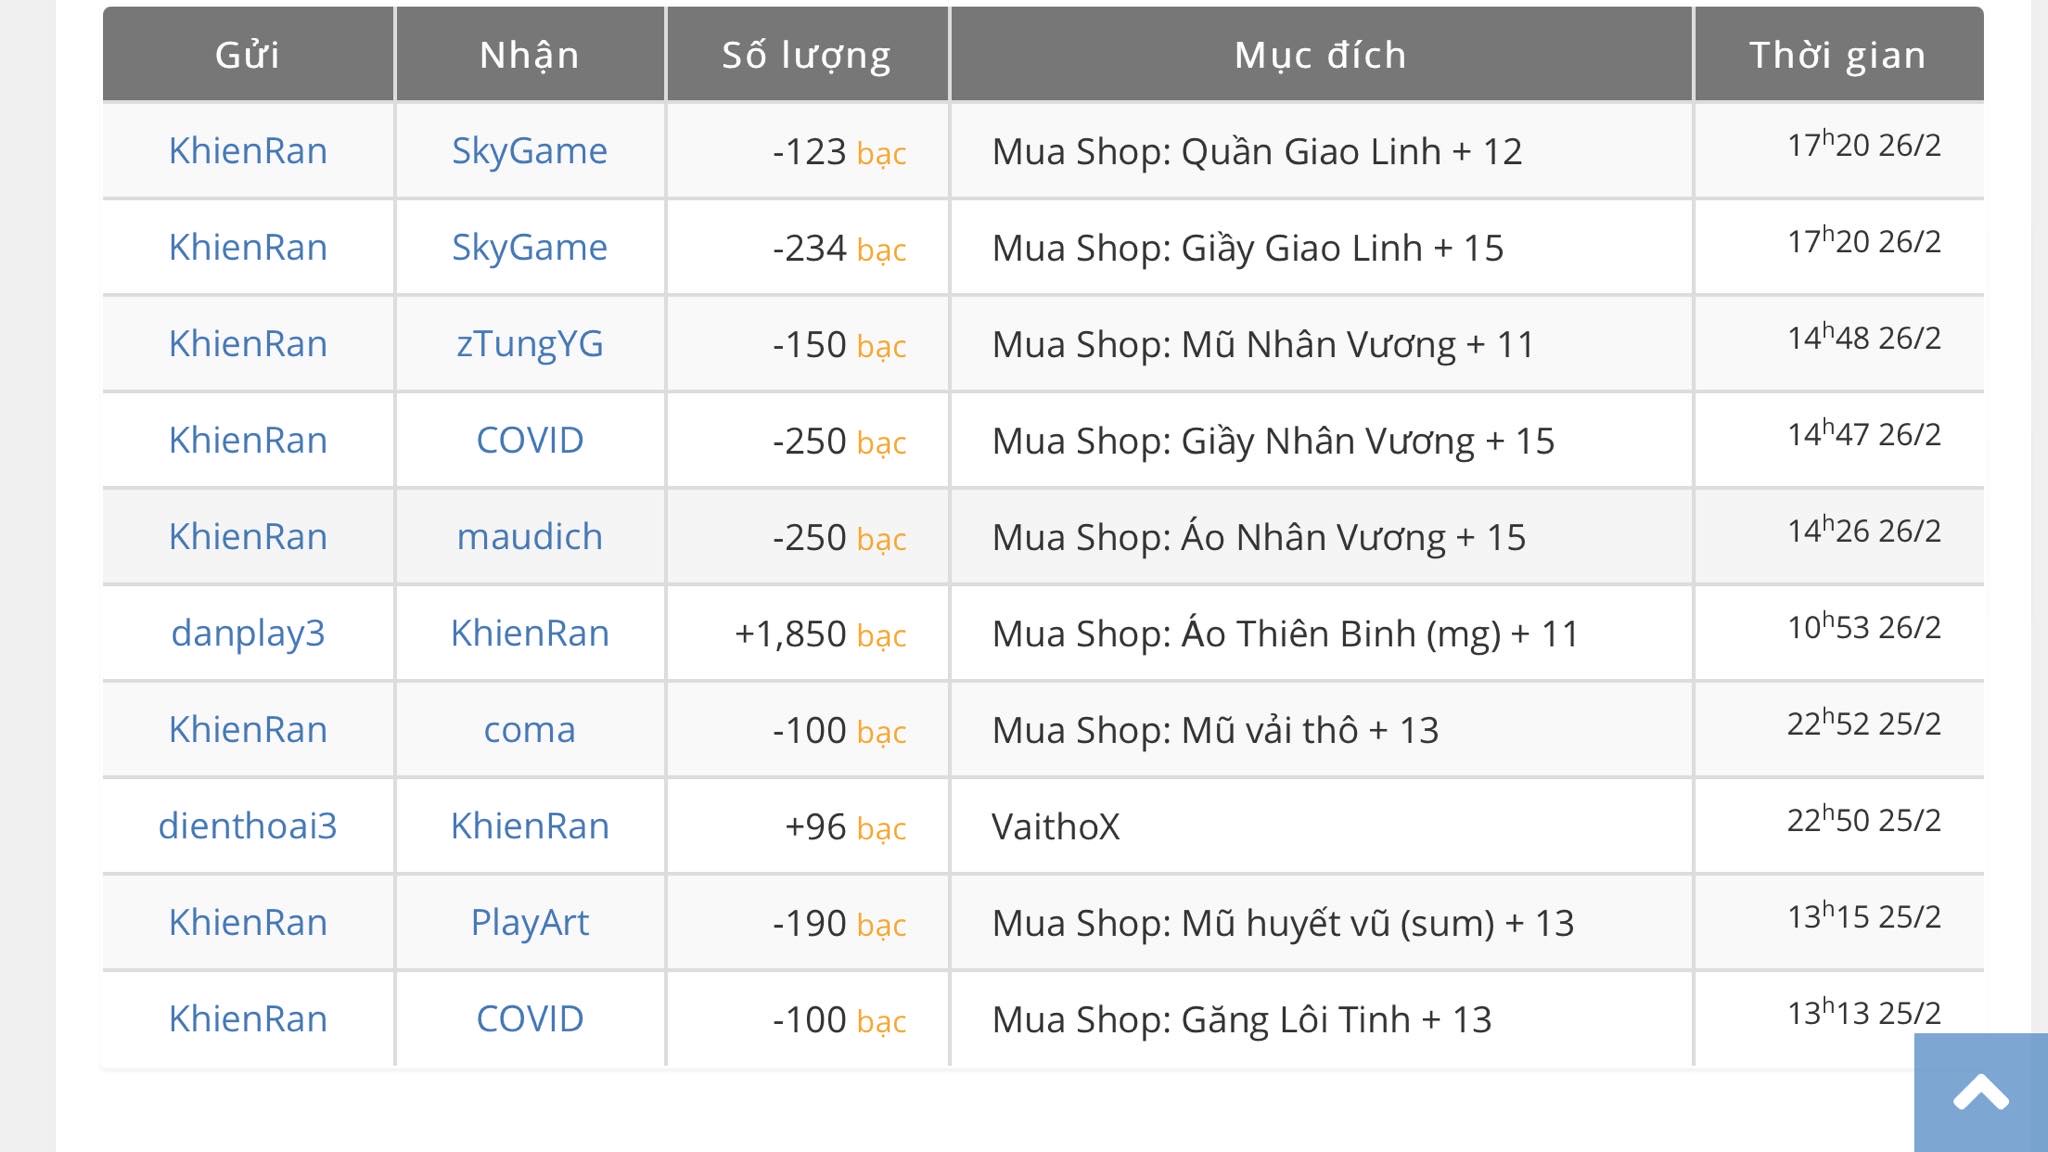The image size is (2048, 1152).
Task: Open PlayArt receiver profile
Action: [529, 922]
